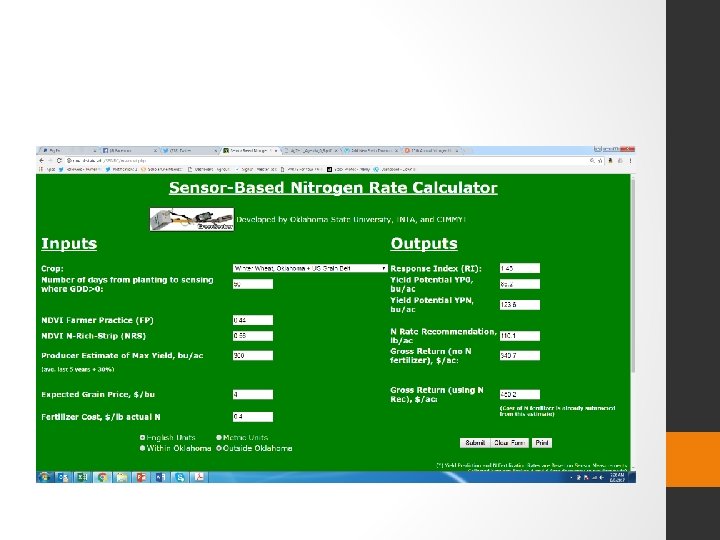Click the NDVI N-Rich-Strip input field
The height and width of the screenshot is (540, 720).
coord(253,336)
